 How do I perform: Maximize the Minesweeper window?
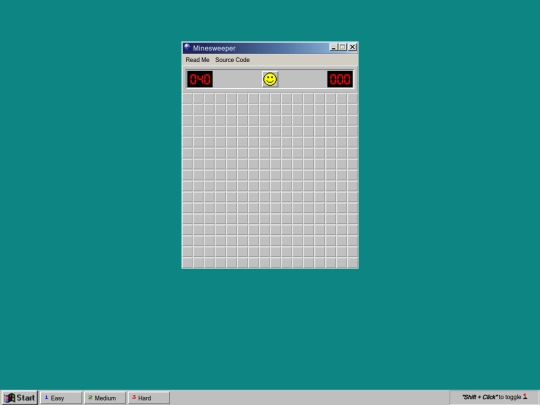[342, 47]
